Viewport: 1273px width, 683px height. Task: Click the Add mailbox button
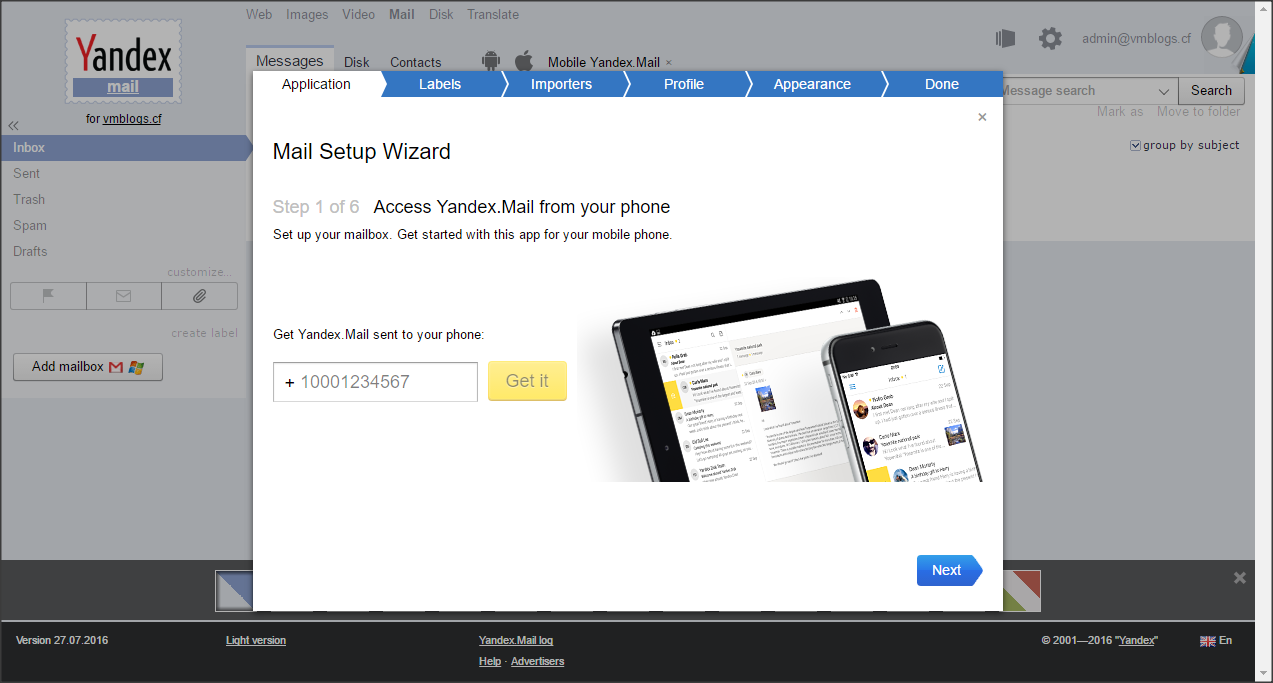[88, 367]
